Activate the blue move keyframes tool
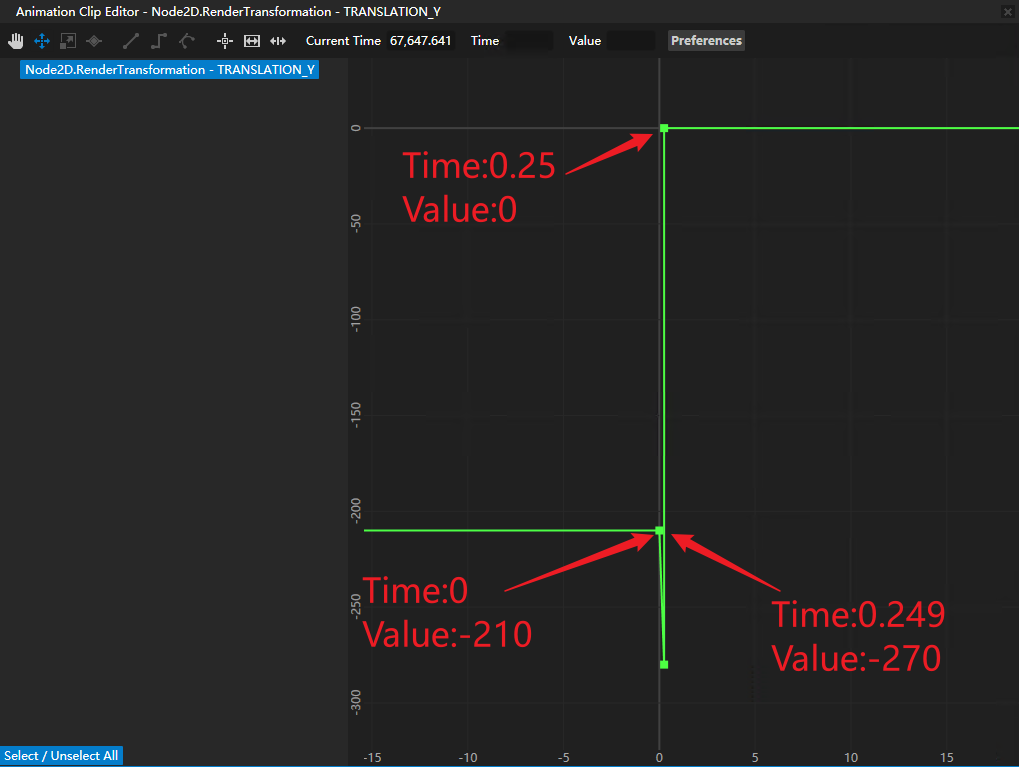 42,41
